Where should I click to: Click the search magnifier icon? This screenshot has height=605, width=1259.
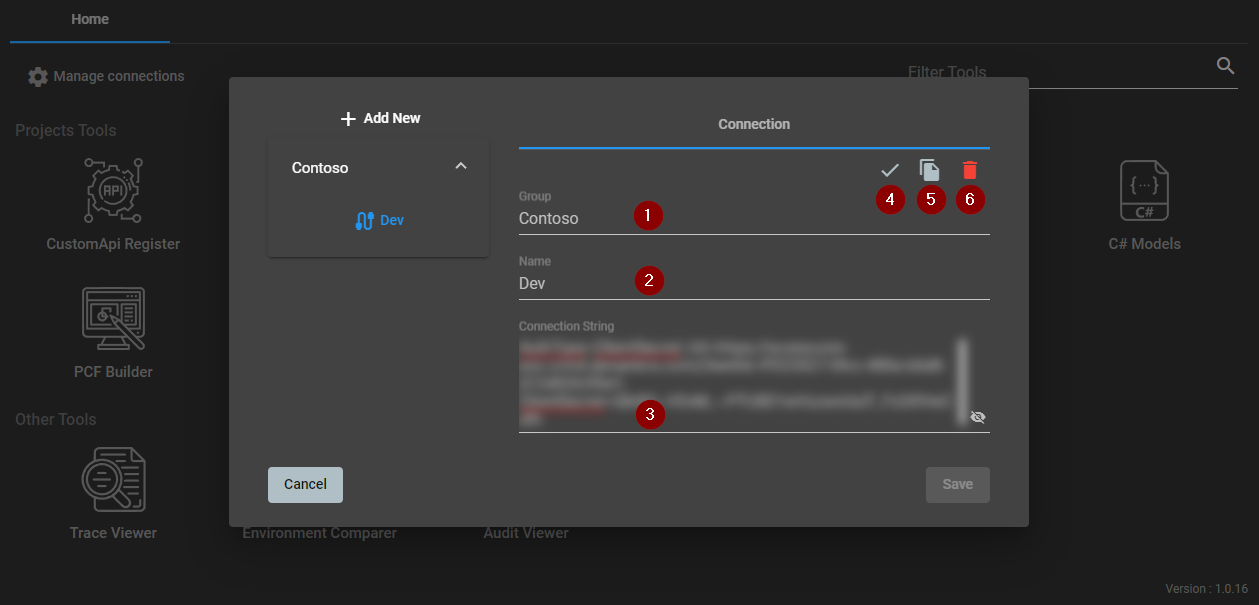(x=1226, y=66)
